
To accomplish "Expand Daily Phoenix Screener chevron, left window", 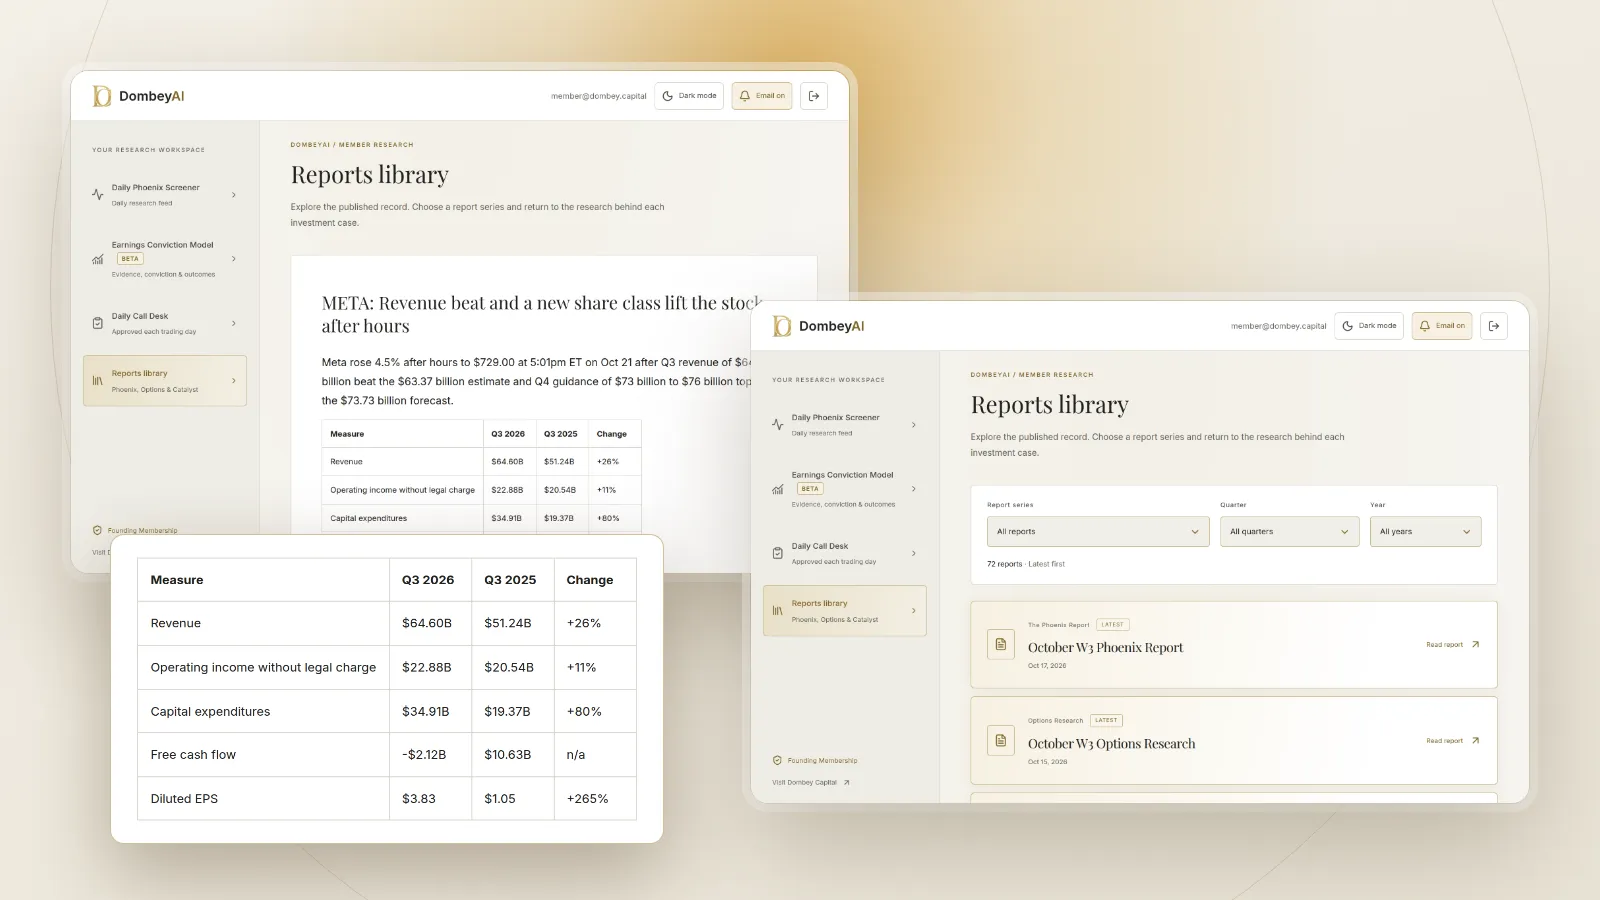I will click(x=234, y=195).
